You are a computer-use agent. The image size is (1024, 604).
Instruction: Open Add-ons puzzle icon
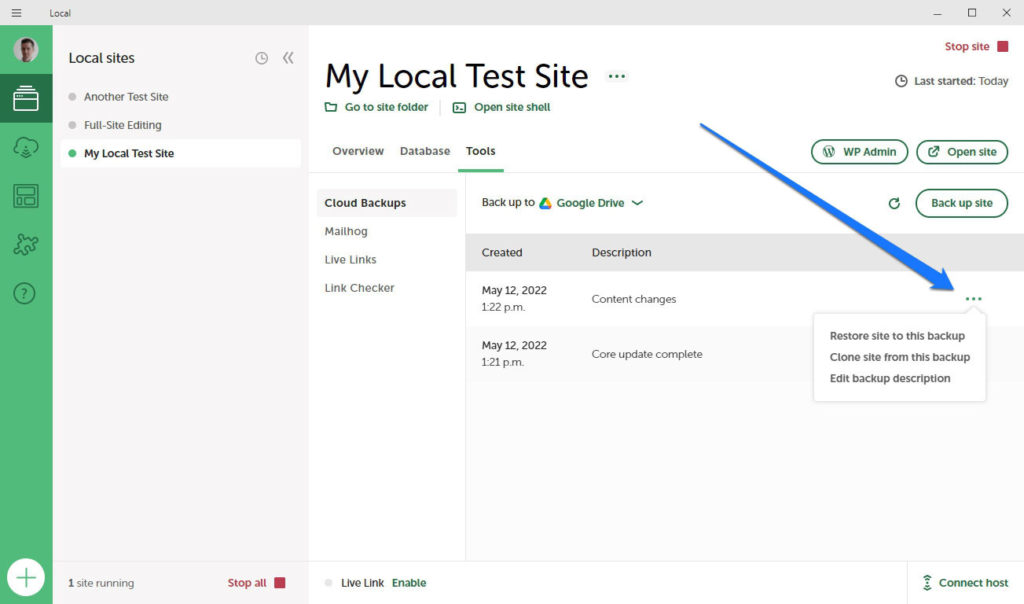(26, 245)
